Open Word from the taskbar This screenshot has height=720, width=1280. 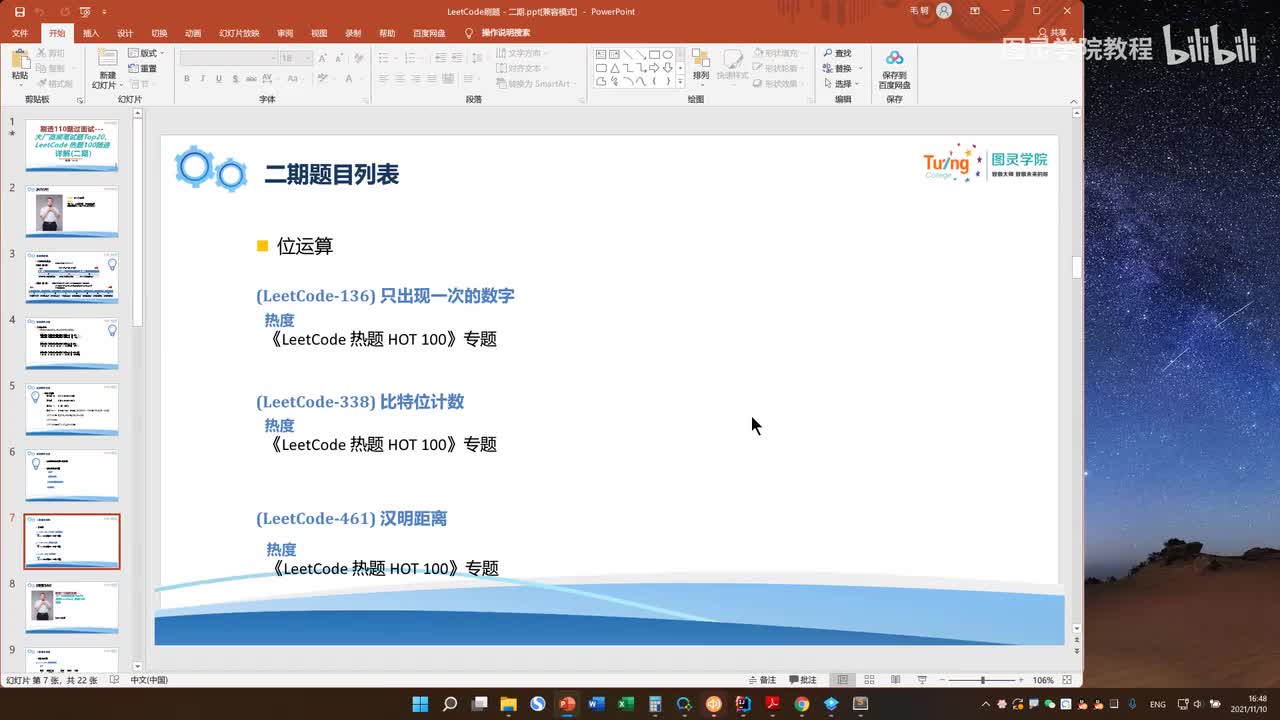596,704
